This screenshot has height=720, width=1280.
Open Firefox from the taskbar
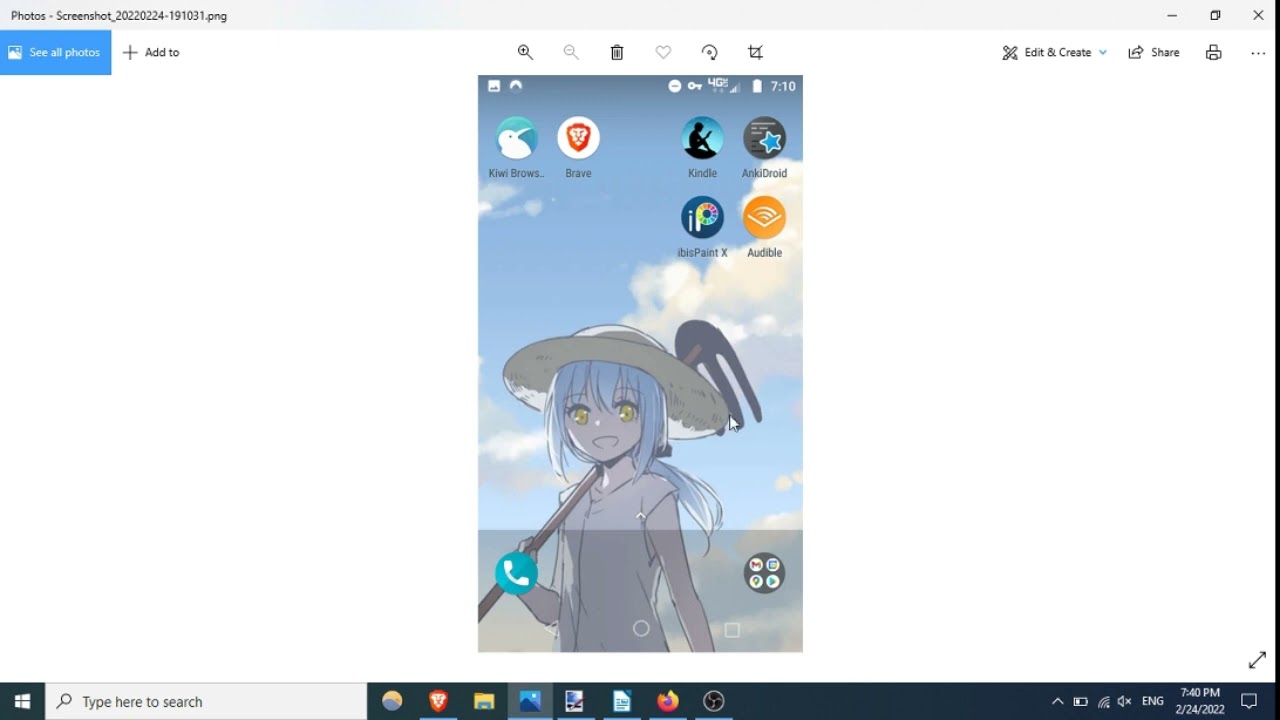coord(668,701)
